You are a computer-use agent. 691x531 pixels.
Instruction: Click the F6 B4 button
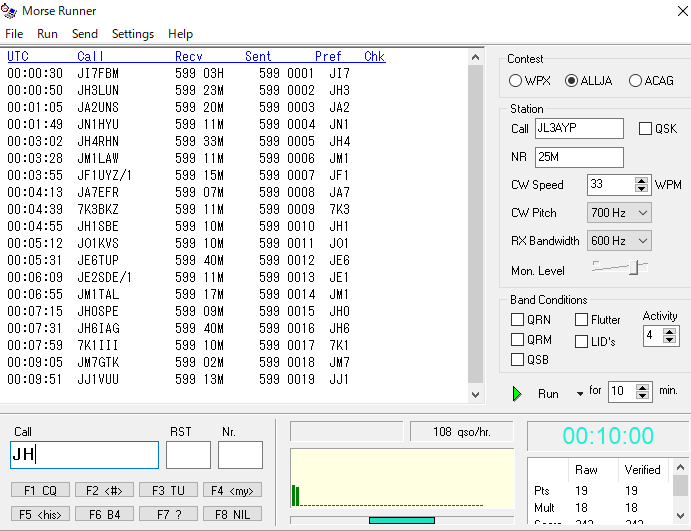tap(104, 514)
